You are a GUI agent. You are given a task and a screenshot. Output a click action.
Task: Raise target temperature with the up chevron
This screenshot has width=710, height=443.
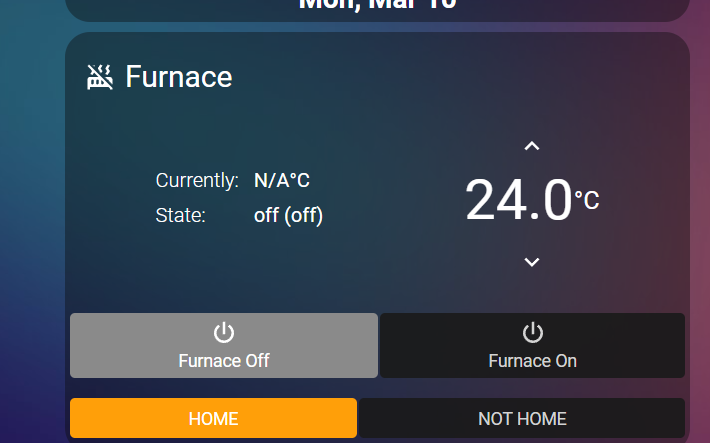(532, 147)
